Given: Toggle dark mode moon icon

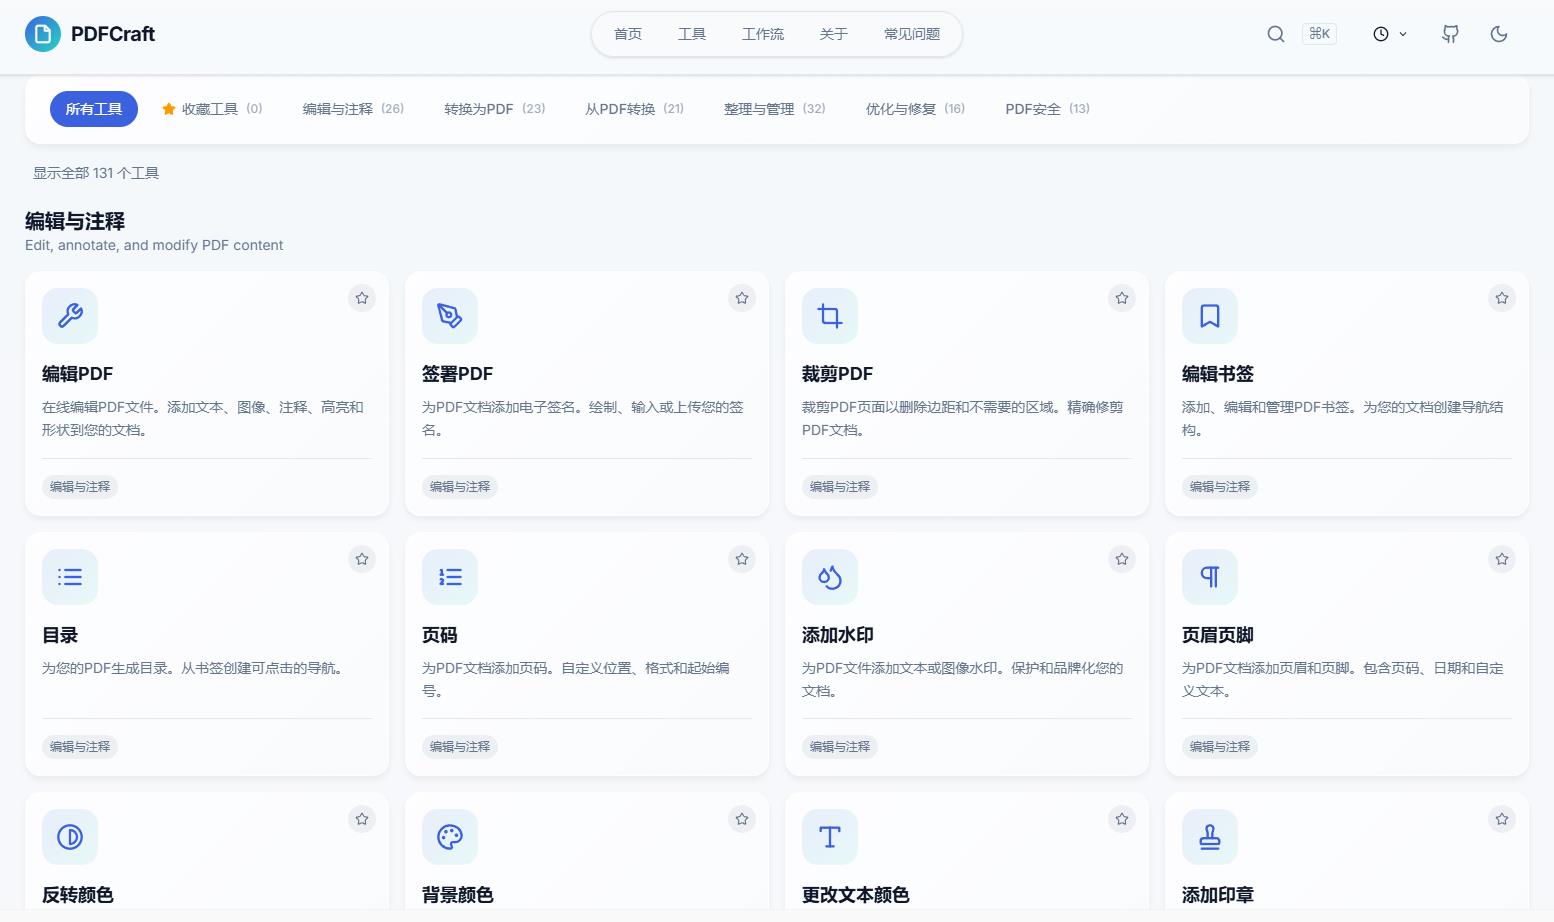Looking at the screenshot, I should tap(1499, 34).
